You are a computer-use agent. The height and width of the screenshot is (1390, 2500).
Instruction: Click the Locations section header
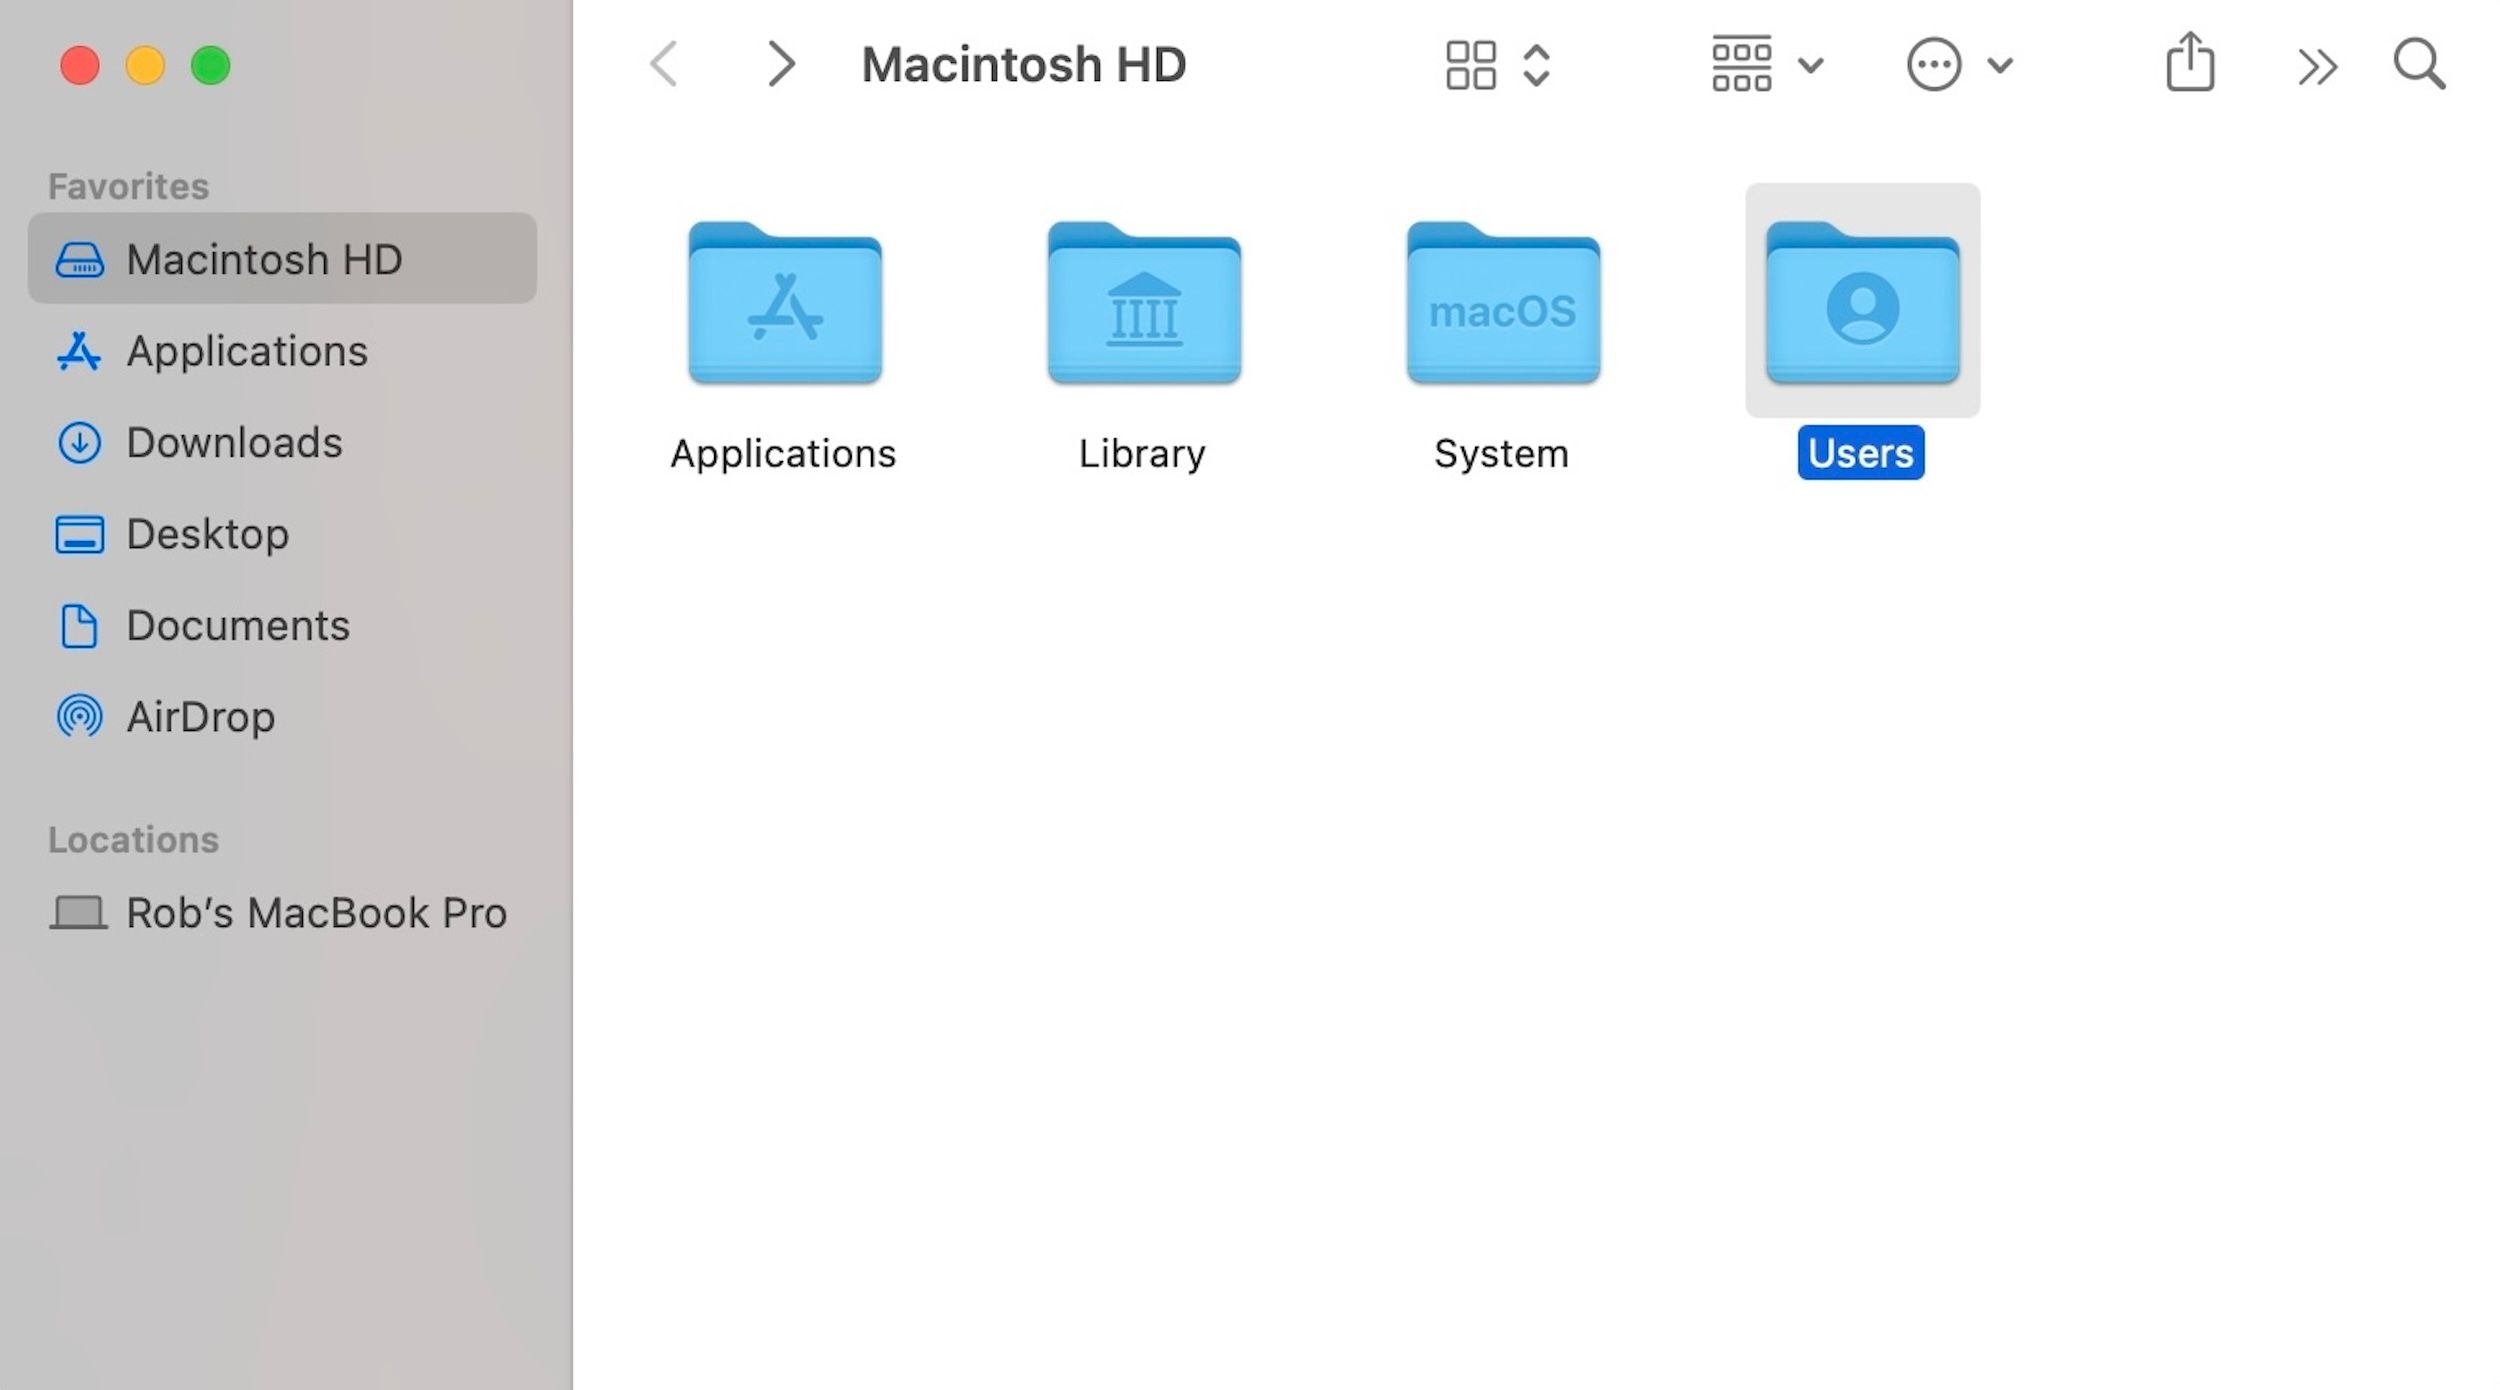coord(134,840)
